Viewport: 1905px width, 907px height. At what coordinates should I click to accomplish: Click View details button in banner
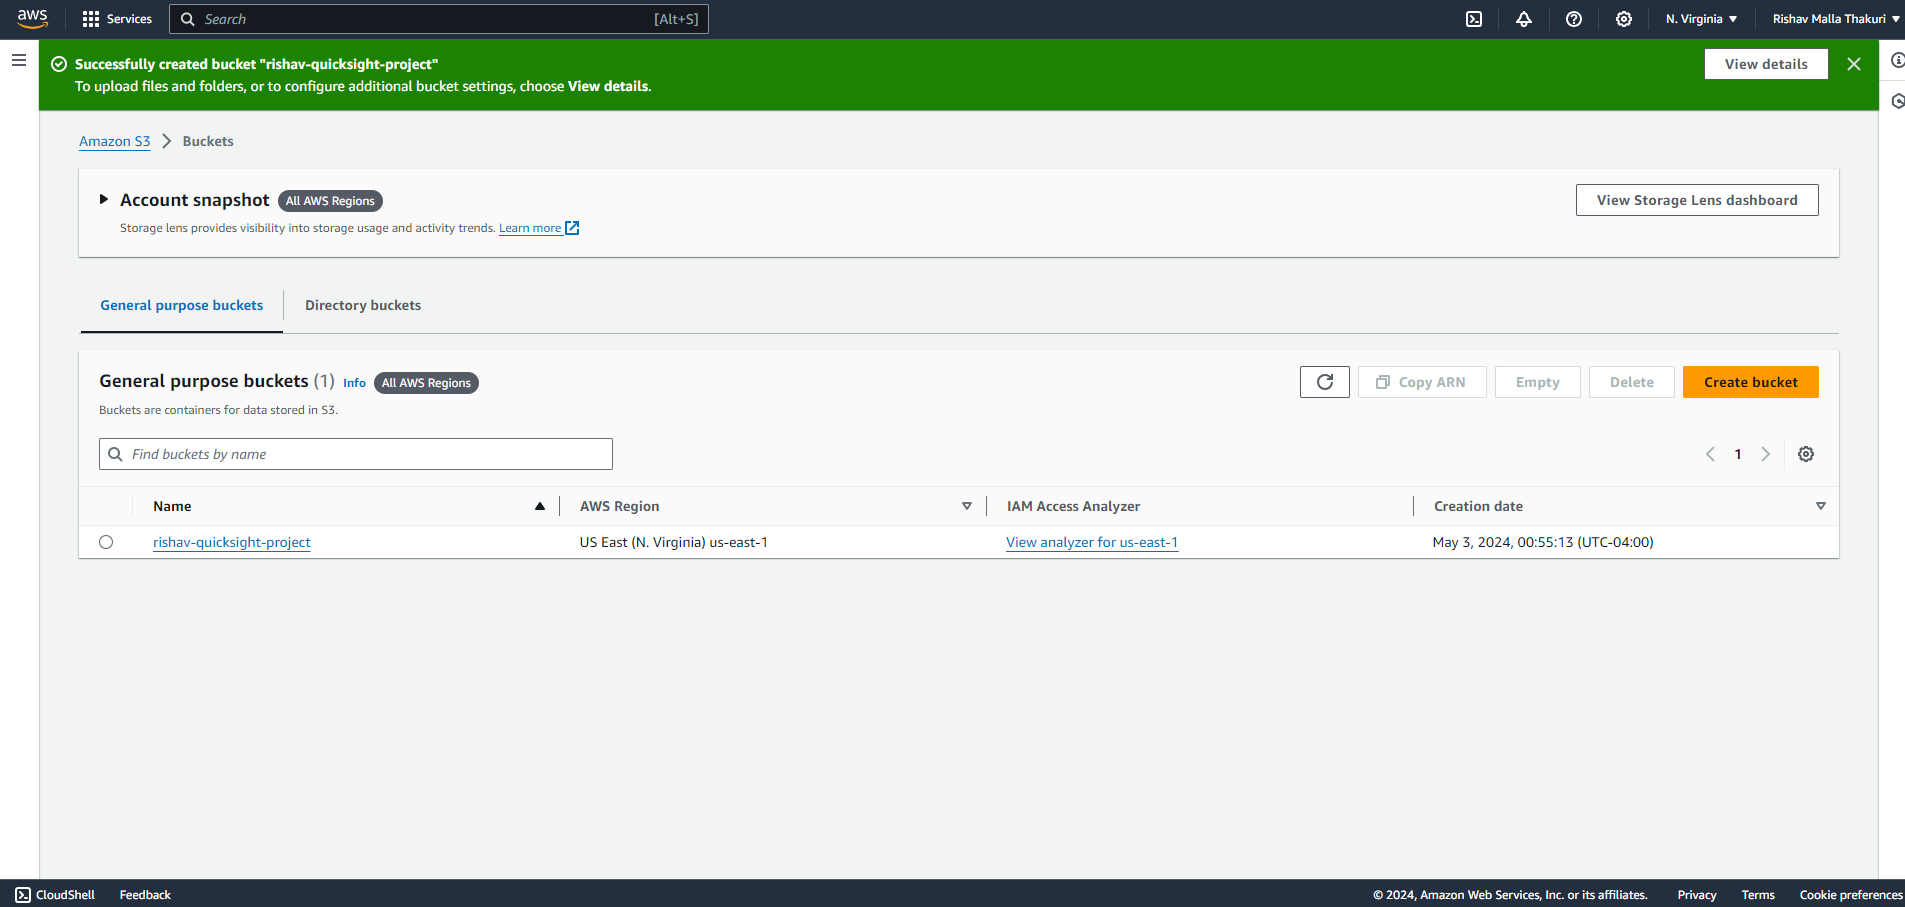pos(1766,64)
